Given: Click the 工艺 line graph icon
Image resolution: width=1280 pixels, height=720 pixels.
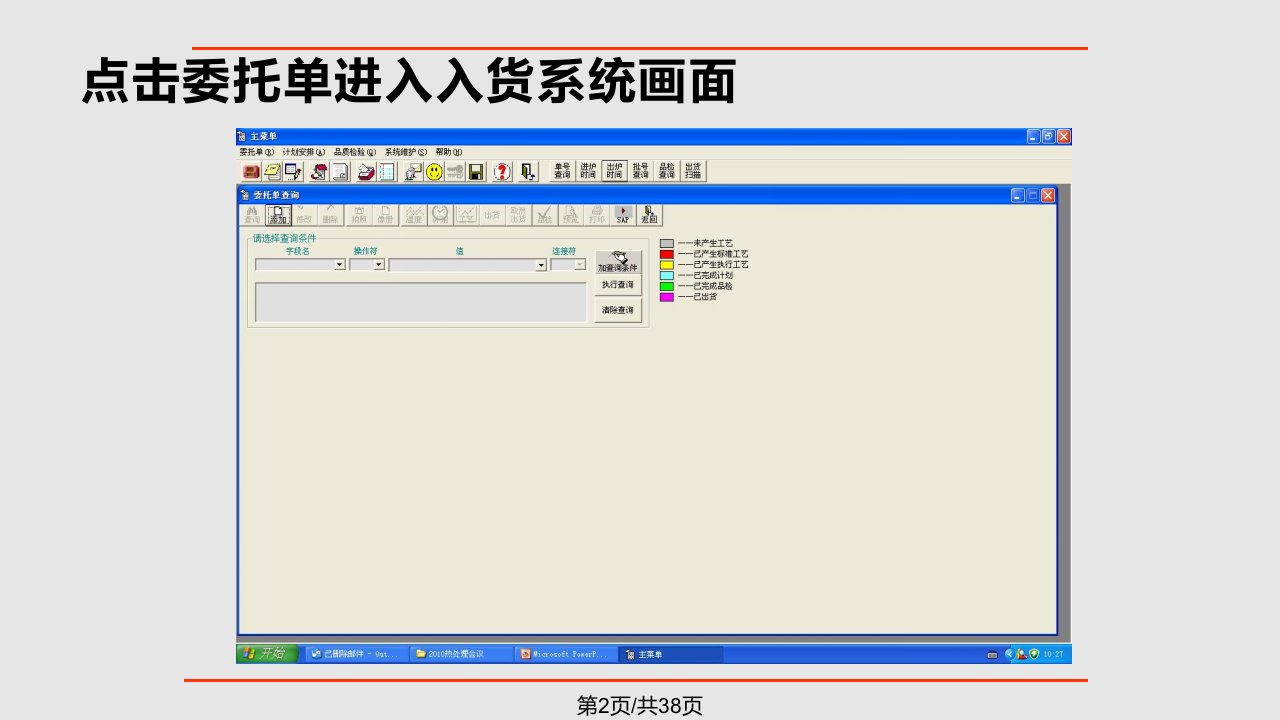Looking at the screenshot, I should click(x=466, y=215).
